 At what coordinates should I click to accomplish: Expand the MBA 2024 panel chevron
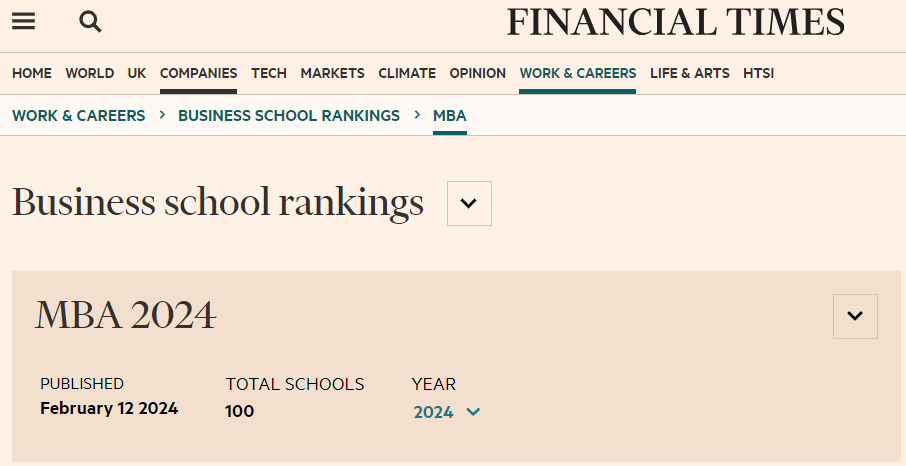(855, 316)
